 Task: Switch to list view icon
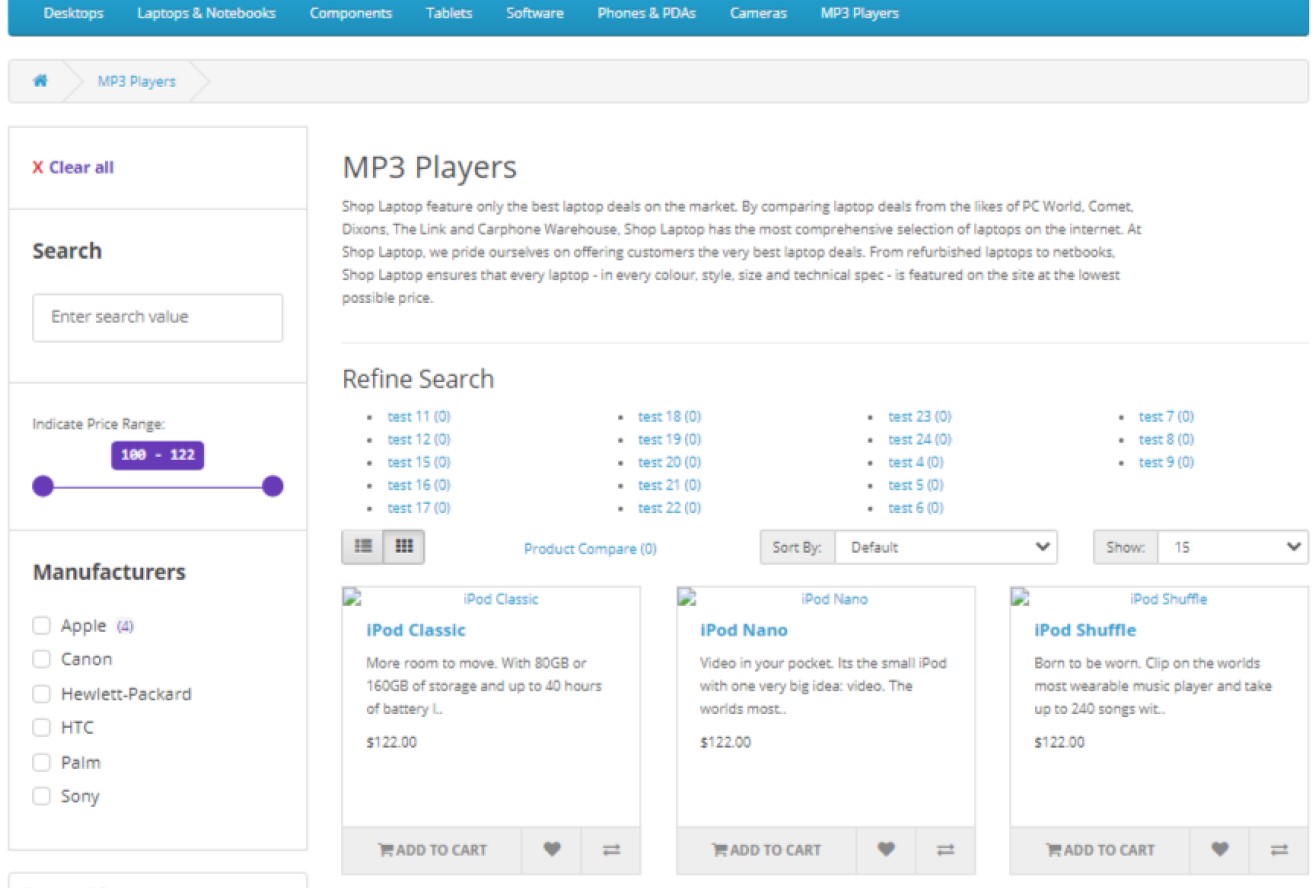[363, 547]
